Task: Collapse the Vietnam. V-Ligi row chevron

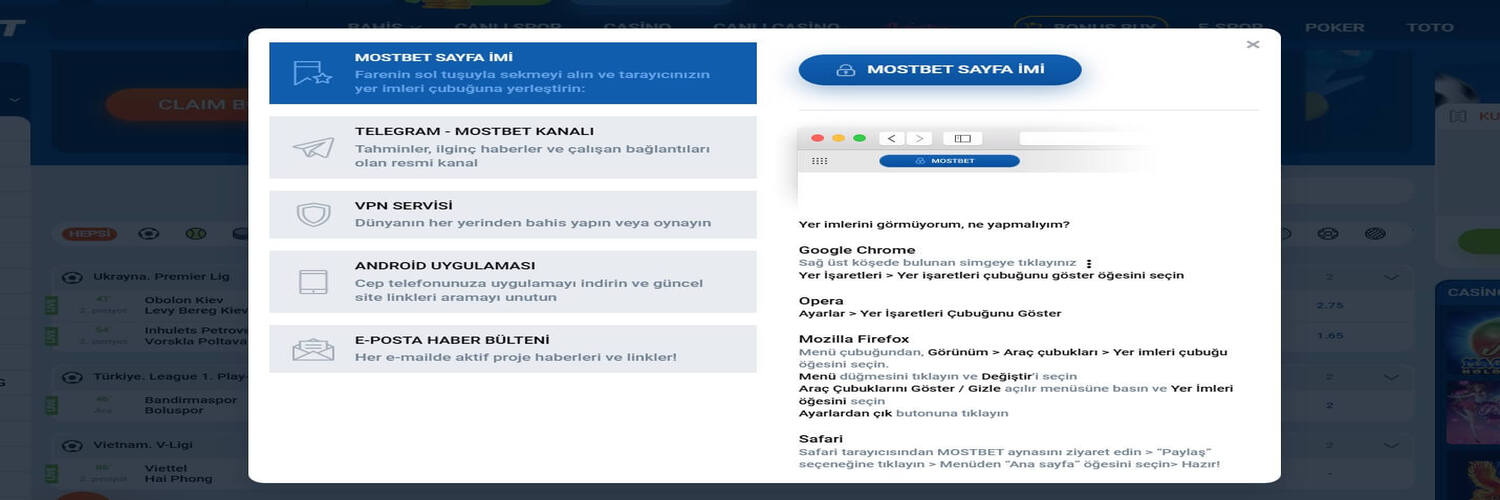Action: 1391,445
